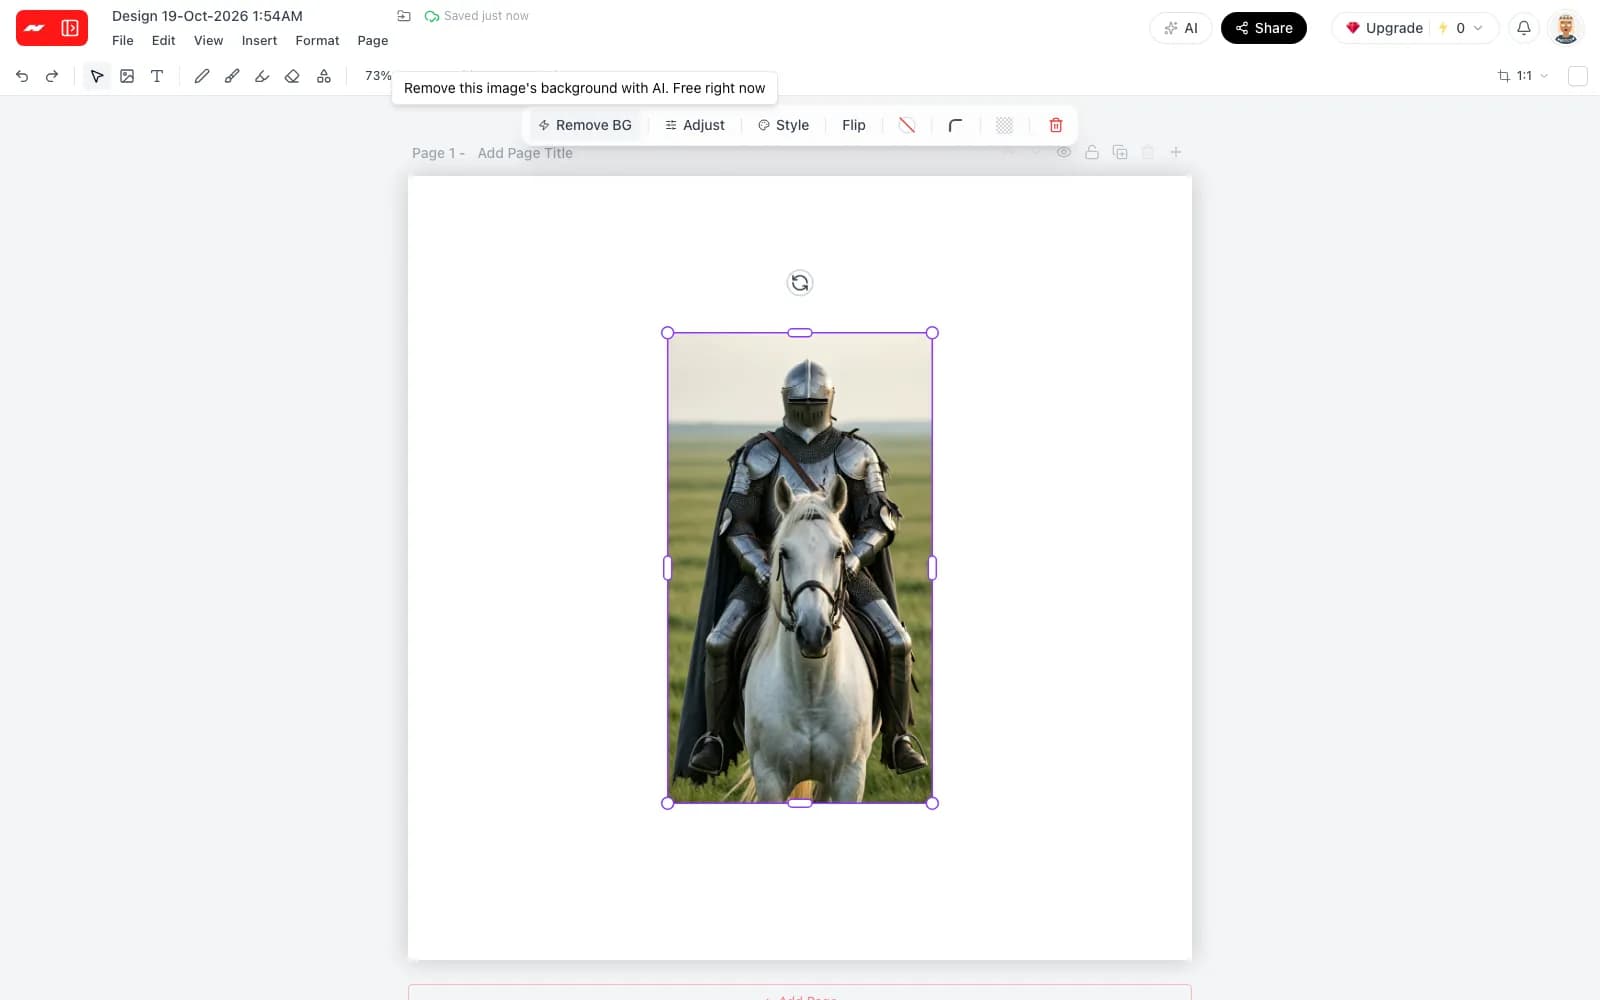Viewport: 1600px width, 1000px height.
Task: Open the View menu
Action: 208,41
